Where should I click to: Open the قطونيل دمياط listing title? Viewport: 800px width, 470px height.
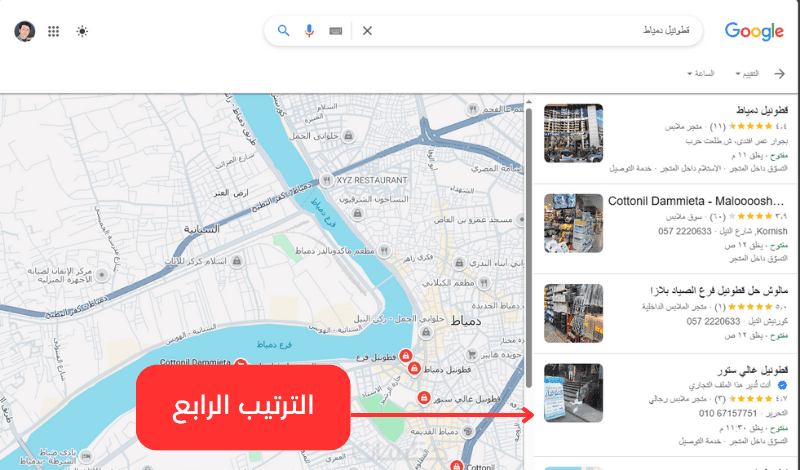pyautogui.click(x=762, y=110)
